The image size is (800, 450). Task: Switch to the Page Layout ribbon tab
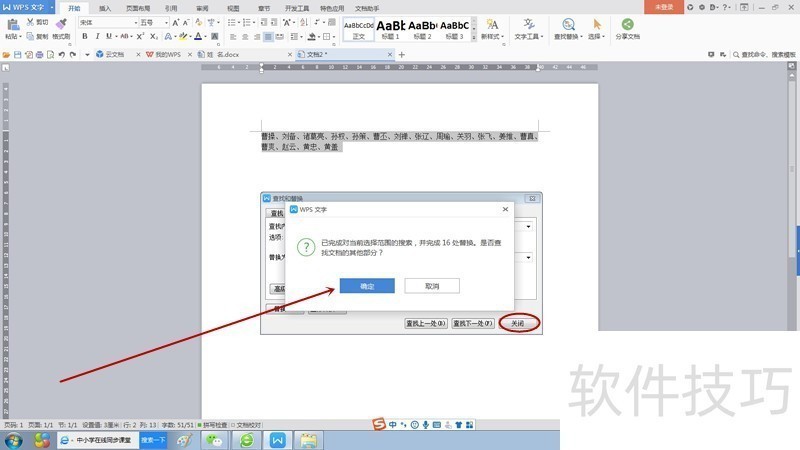[x=138, y=8]
